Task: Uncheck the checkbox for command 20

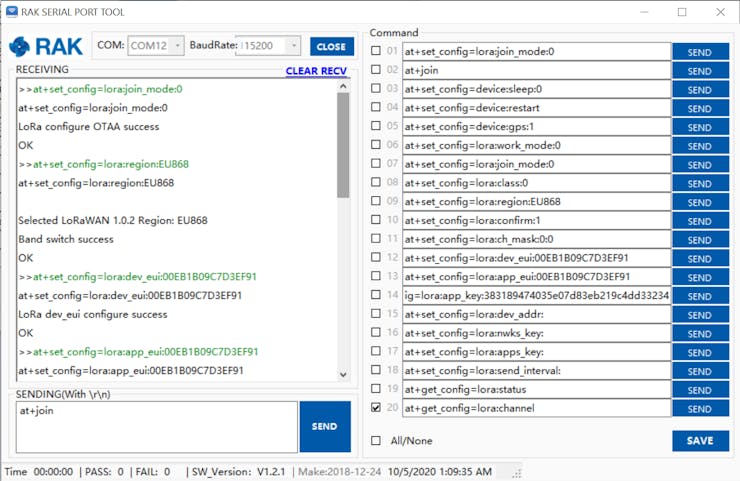Action: coord(376,408)
